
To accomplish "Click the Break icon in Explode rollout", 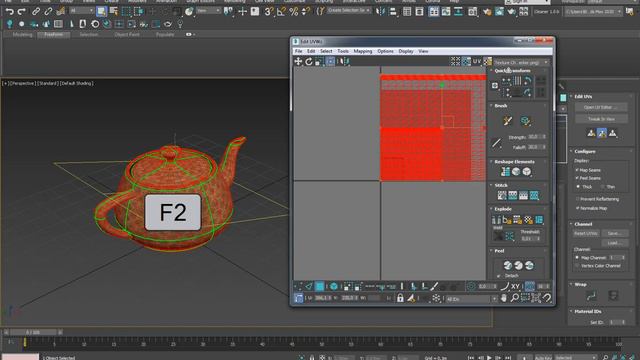I will pyautogui.click(x=496, y=220).
